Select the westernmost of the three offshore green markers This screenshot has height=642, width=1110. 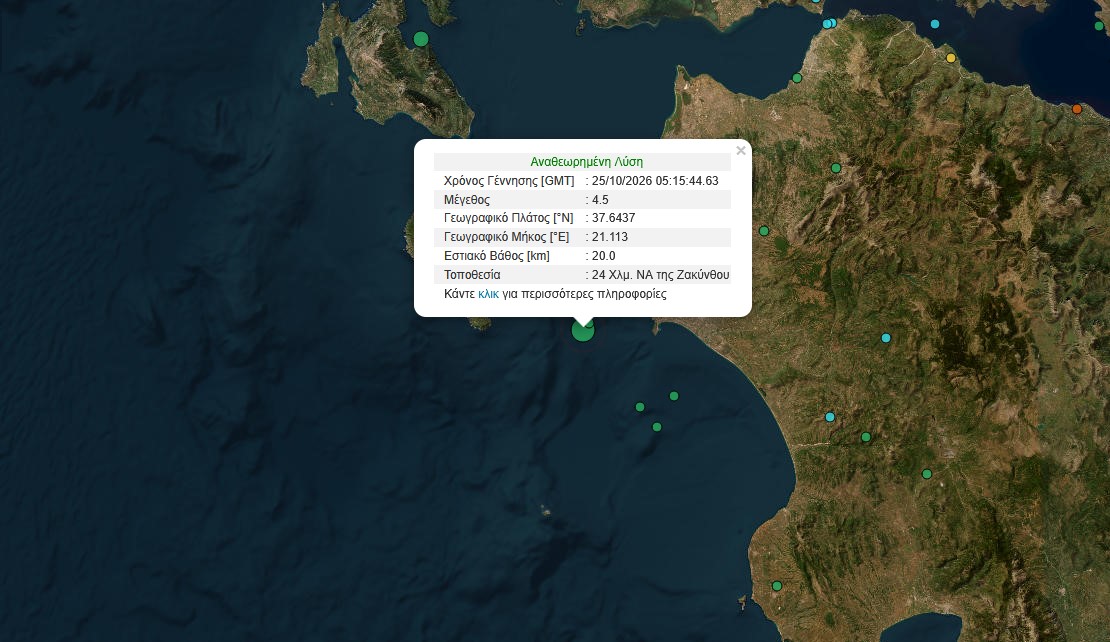[640, 407]
